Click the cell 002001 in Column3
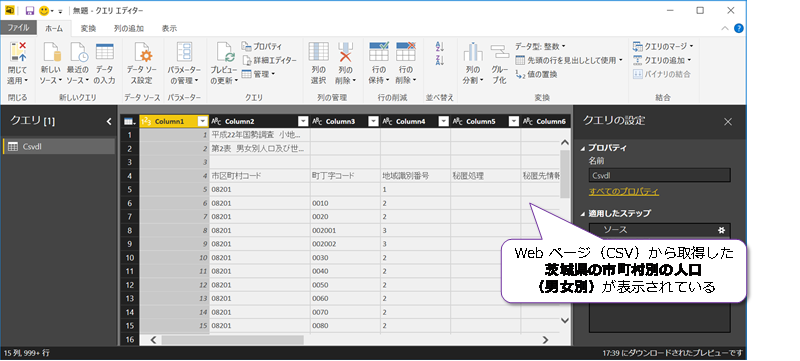This screenshot has height=361, width=800. coord(345,230)
